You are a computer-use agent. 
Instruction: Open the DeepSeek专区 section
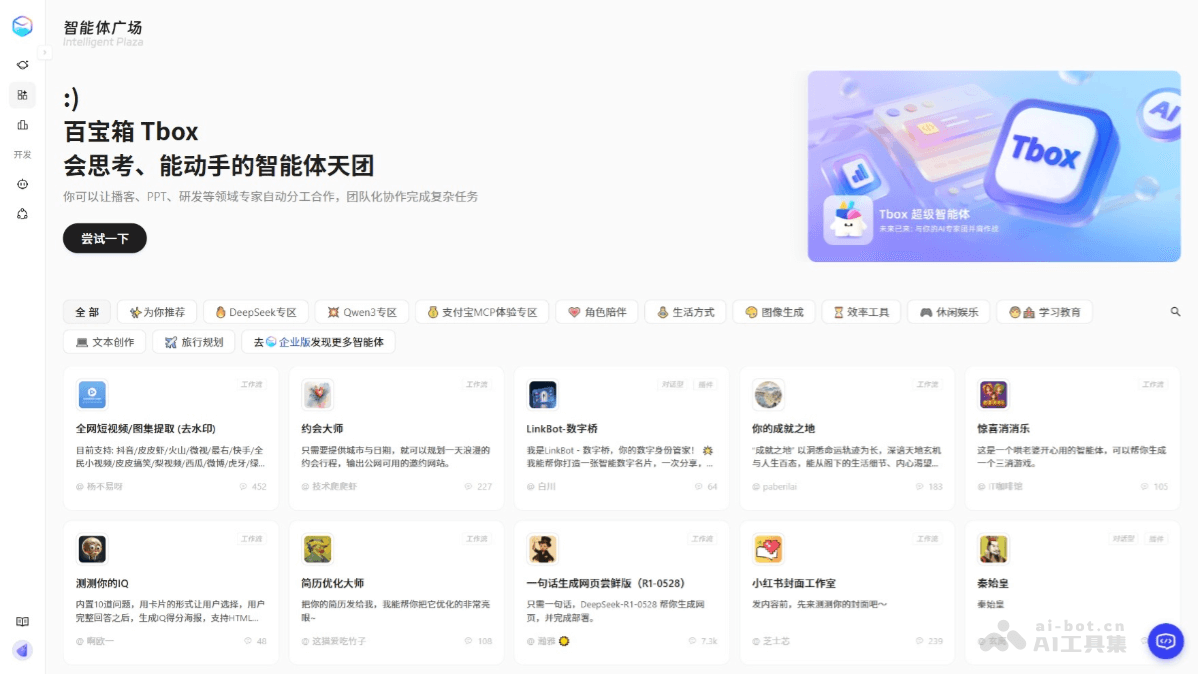(x=255, y=311)
